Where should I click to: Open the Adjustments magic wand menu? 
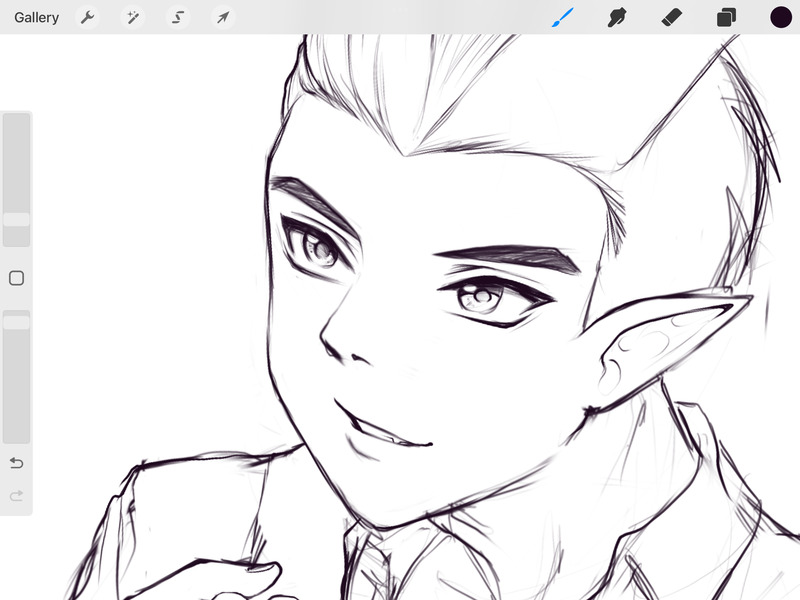coord(133,17)
